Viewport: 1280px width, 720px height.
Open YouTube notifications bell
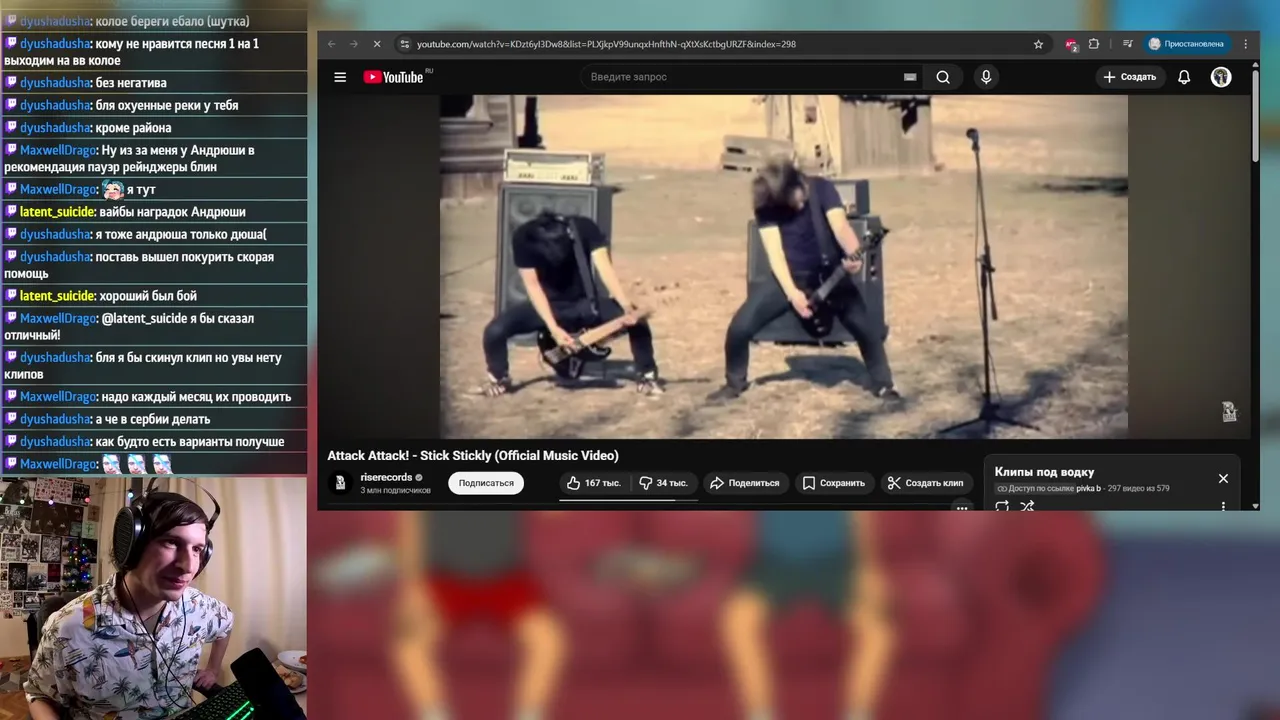(x=1184, y=77)
